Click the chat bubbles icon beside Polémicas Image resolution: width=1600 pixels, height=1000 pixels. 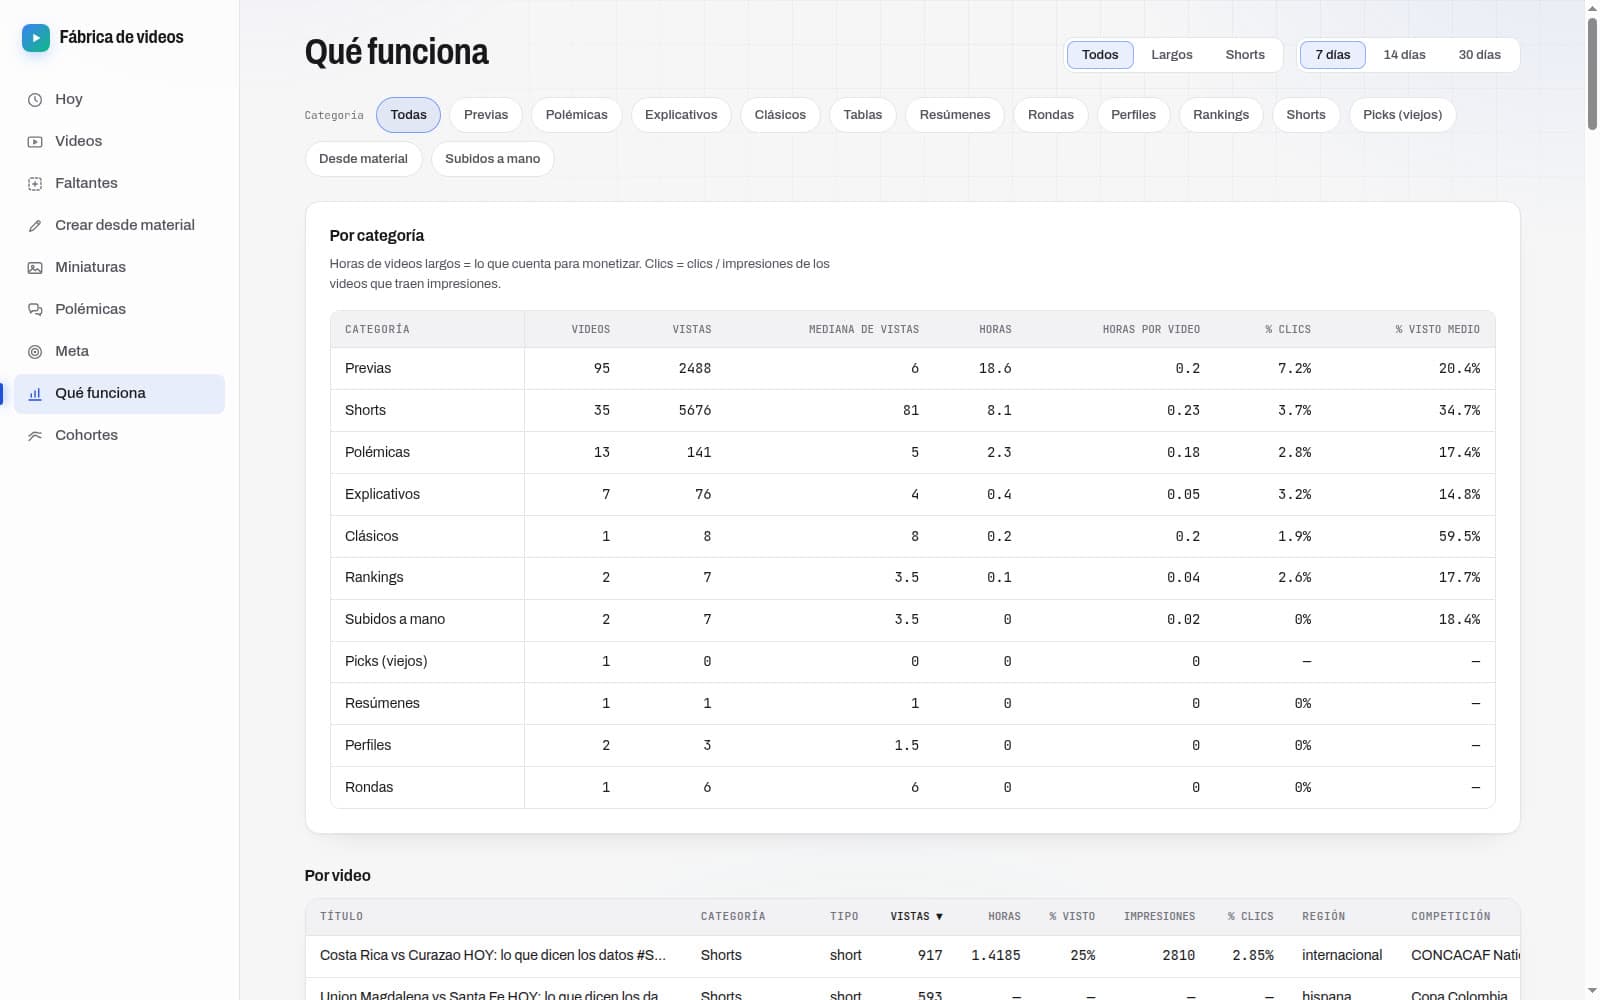[x=35, y=309]
